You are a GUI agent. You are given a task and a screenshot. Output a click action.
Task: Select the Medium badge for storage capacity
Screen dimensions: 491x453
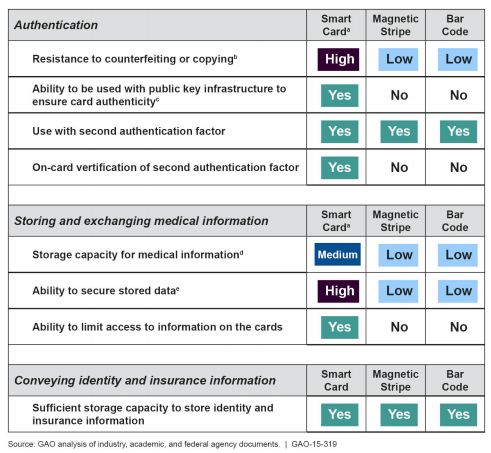pyautogui.click(x=337, y=255)
